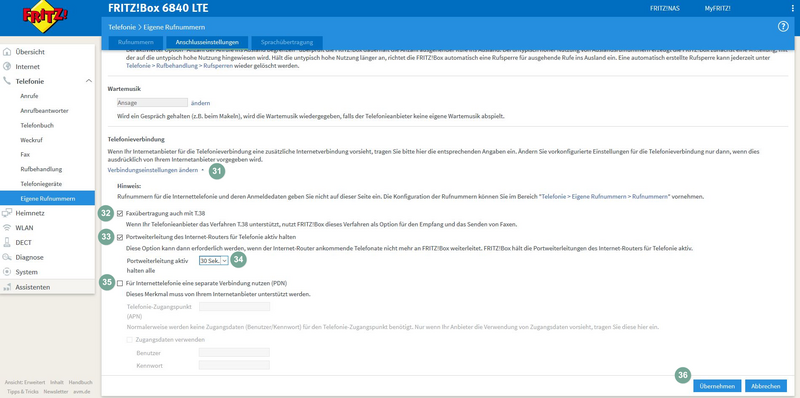Select Telefonbuch in the sidebar
Viewport: 800px width, 398px height.
tap(37, 125)
